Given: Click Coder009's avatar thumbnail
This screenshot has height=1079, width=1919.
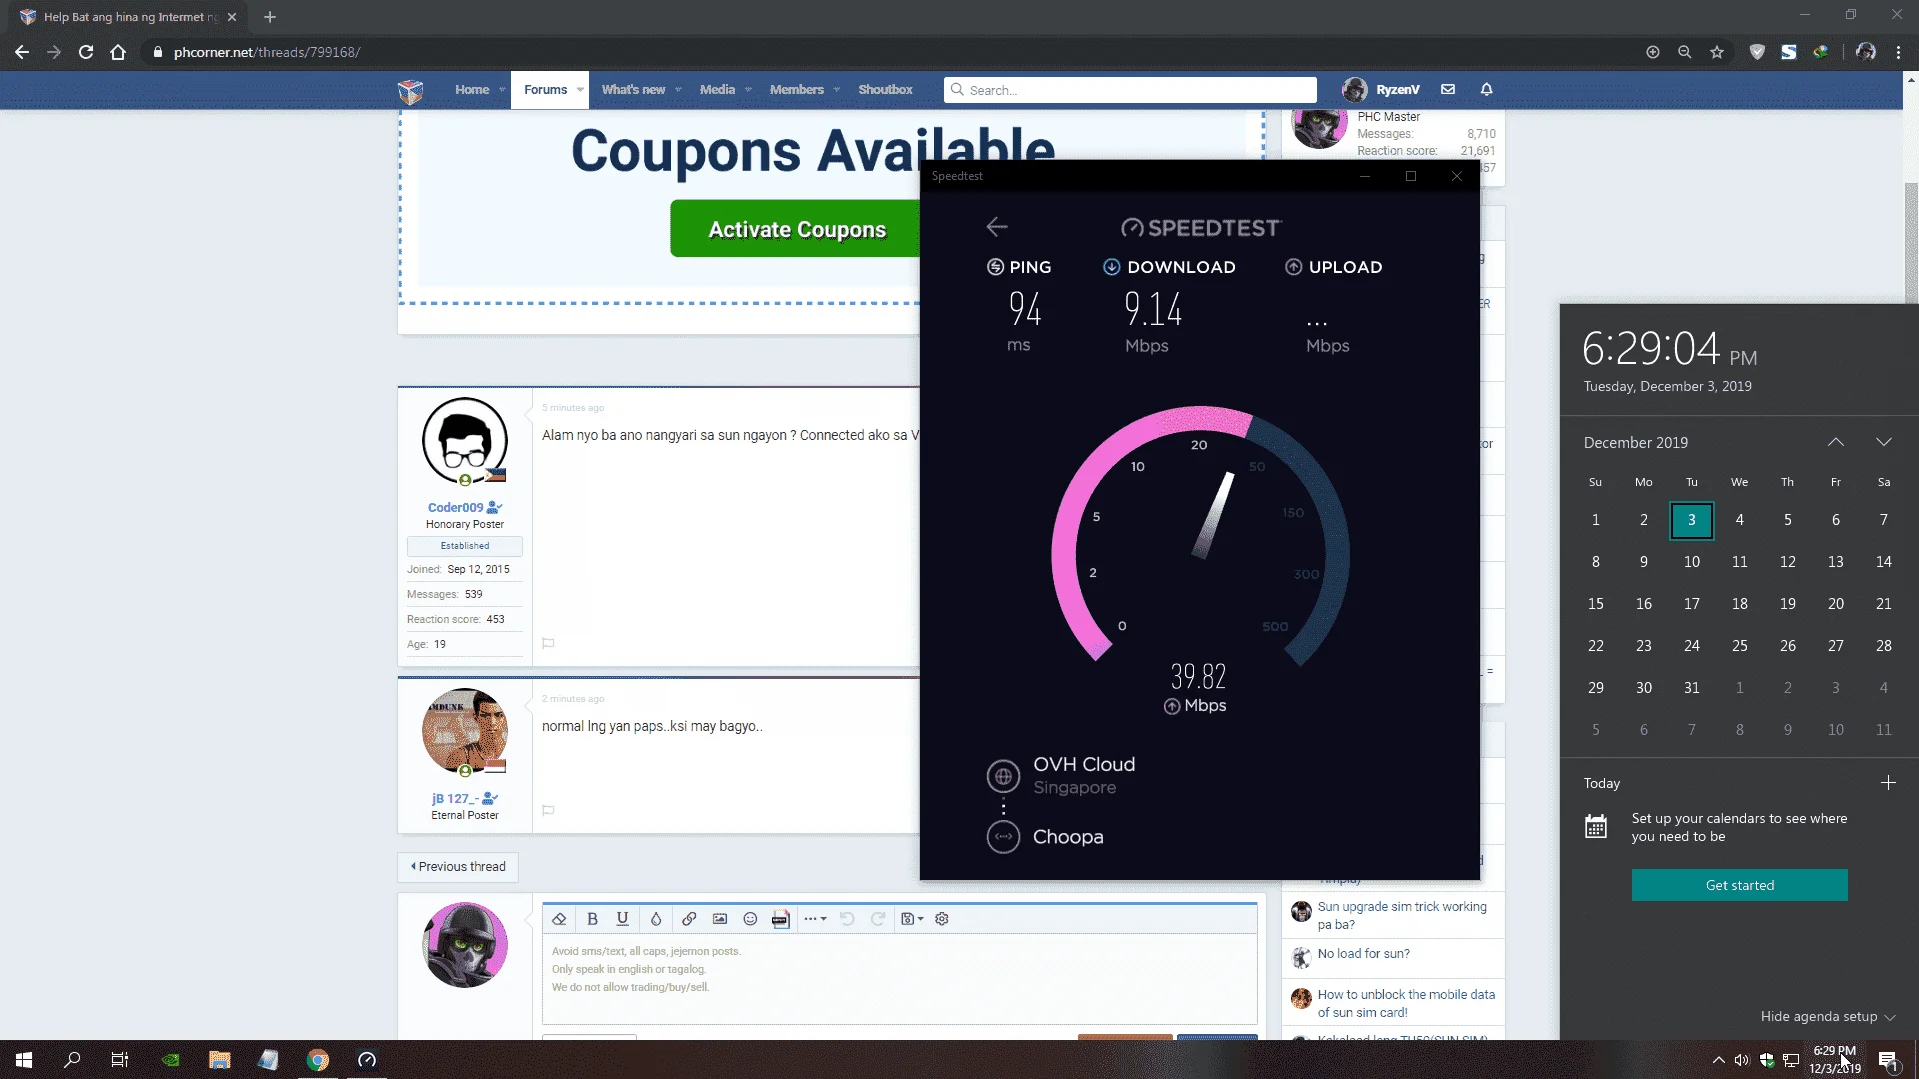Looking at the screenshot, I should [x=465, y=441].
